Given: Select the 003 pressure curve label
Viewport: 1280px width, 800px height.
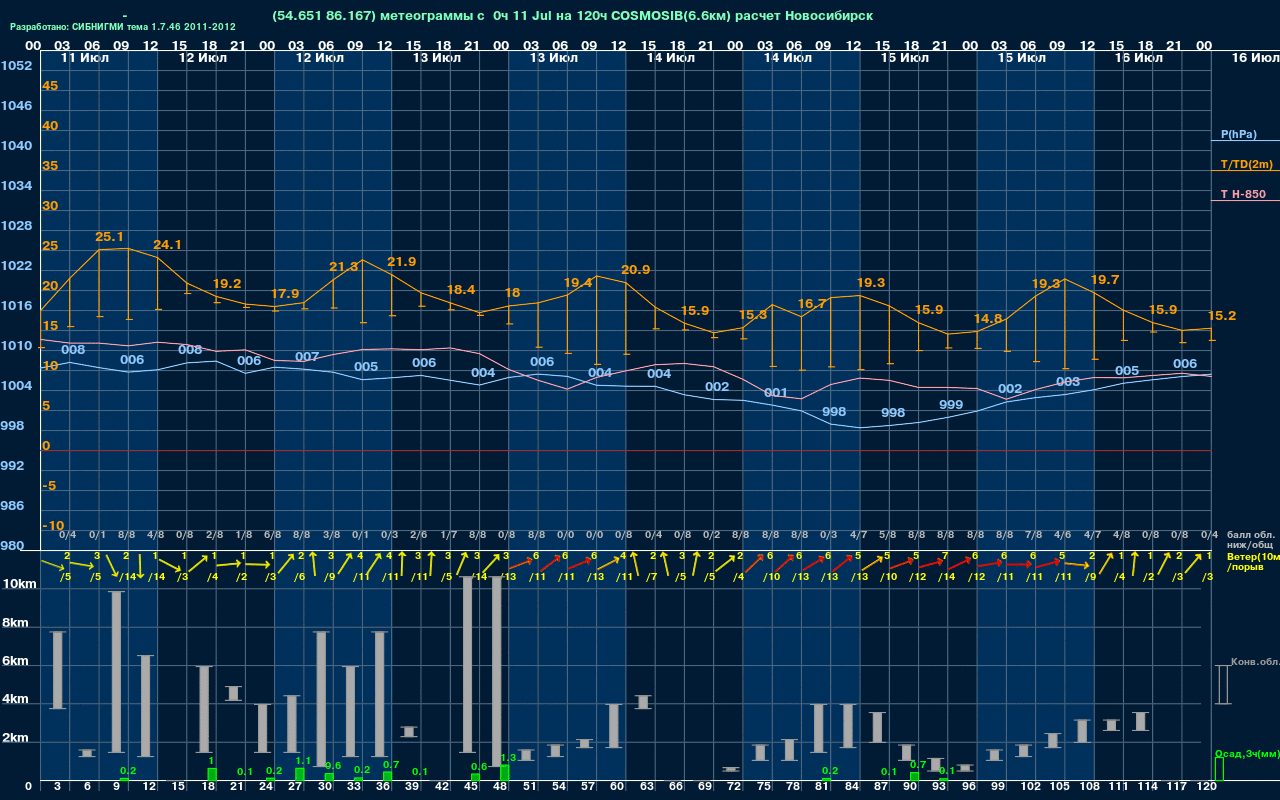Looking at the screenshot, I should coord(1068,382).
